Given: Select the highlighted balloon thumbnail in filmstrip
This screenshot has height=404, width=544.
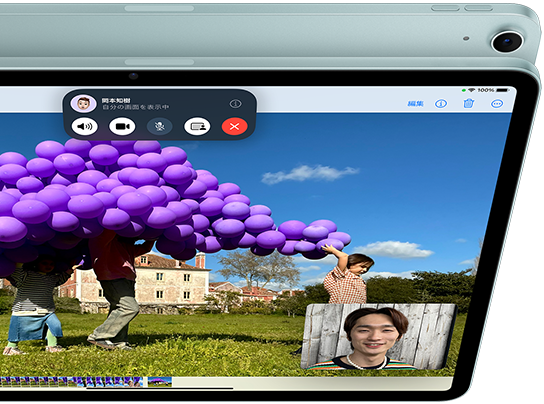Looking at the screenshot, I should (x=160, y=382).
